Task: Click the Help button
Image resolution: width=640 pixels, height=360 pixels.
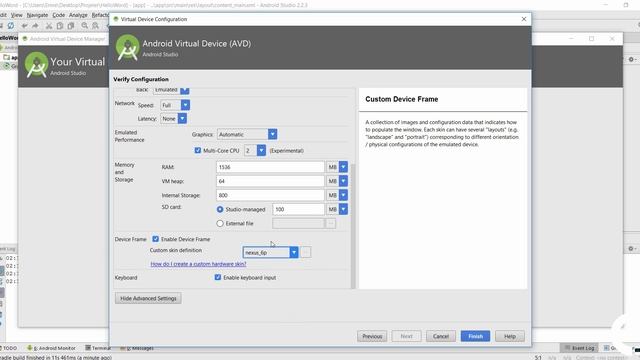Action: tap(510, 336)
